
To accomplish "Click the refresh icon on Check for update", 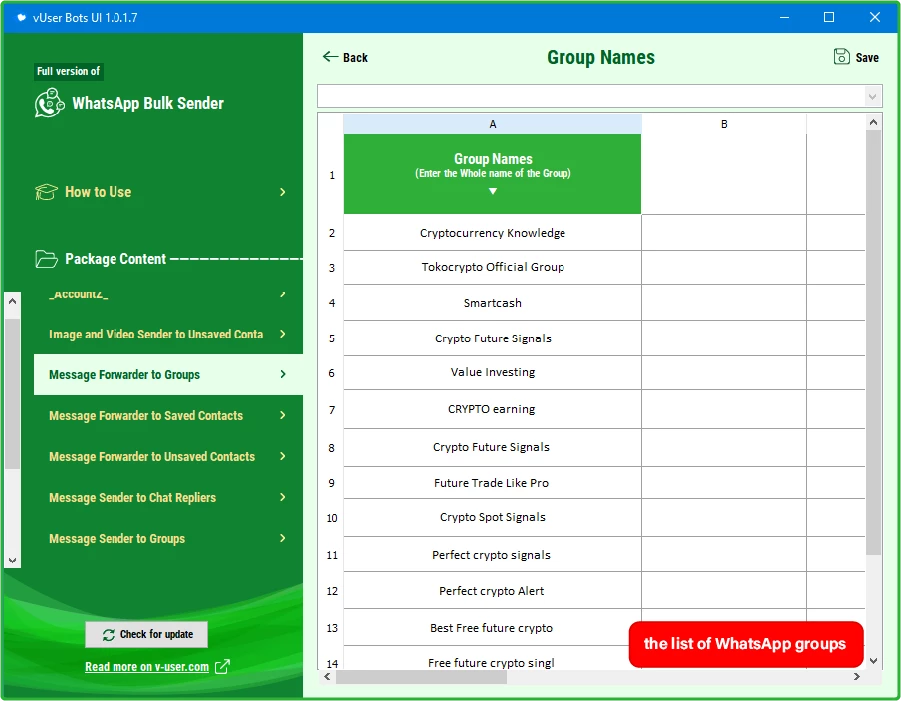I will pyautogui.click(x=109, y=634).
